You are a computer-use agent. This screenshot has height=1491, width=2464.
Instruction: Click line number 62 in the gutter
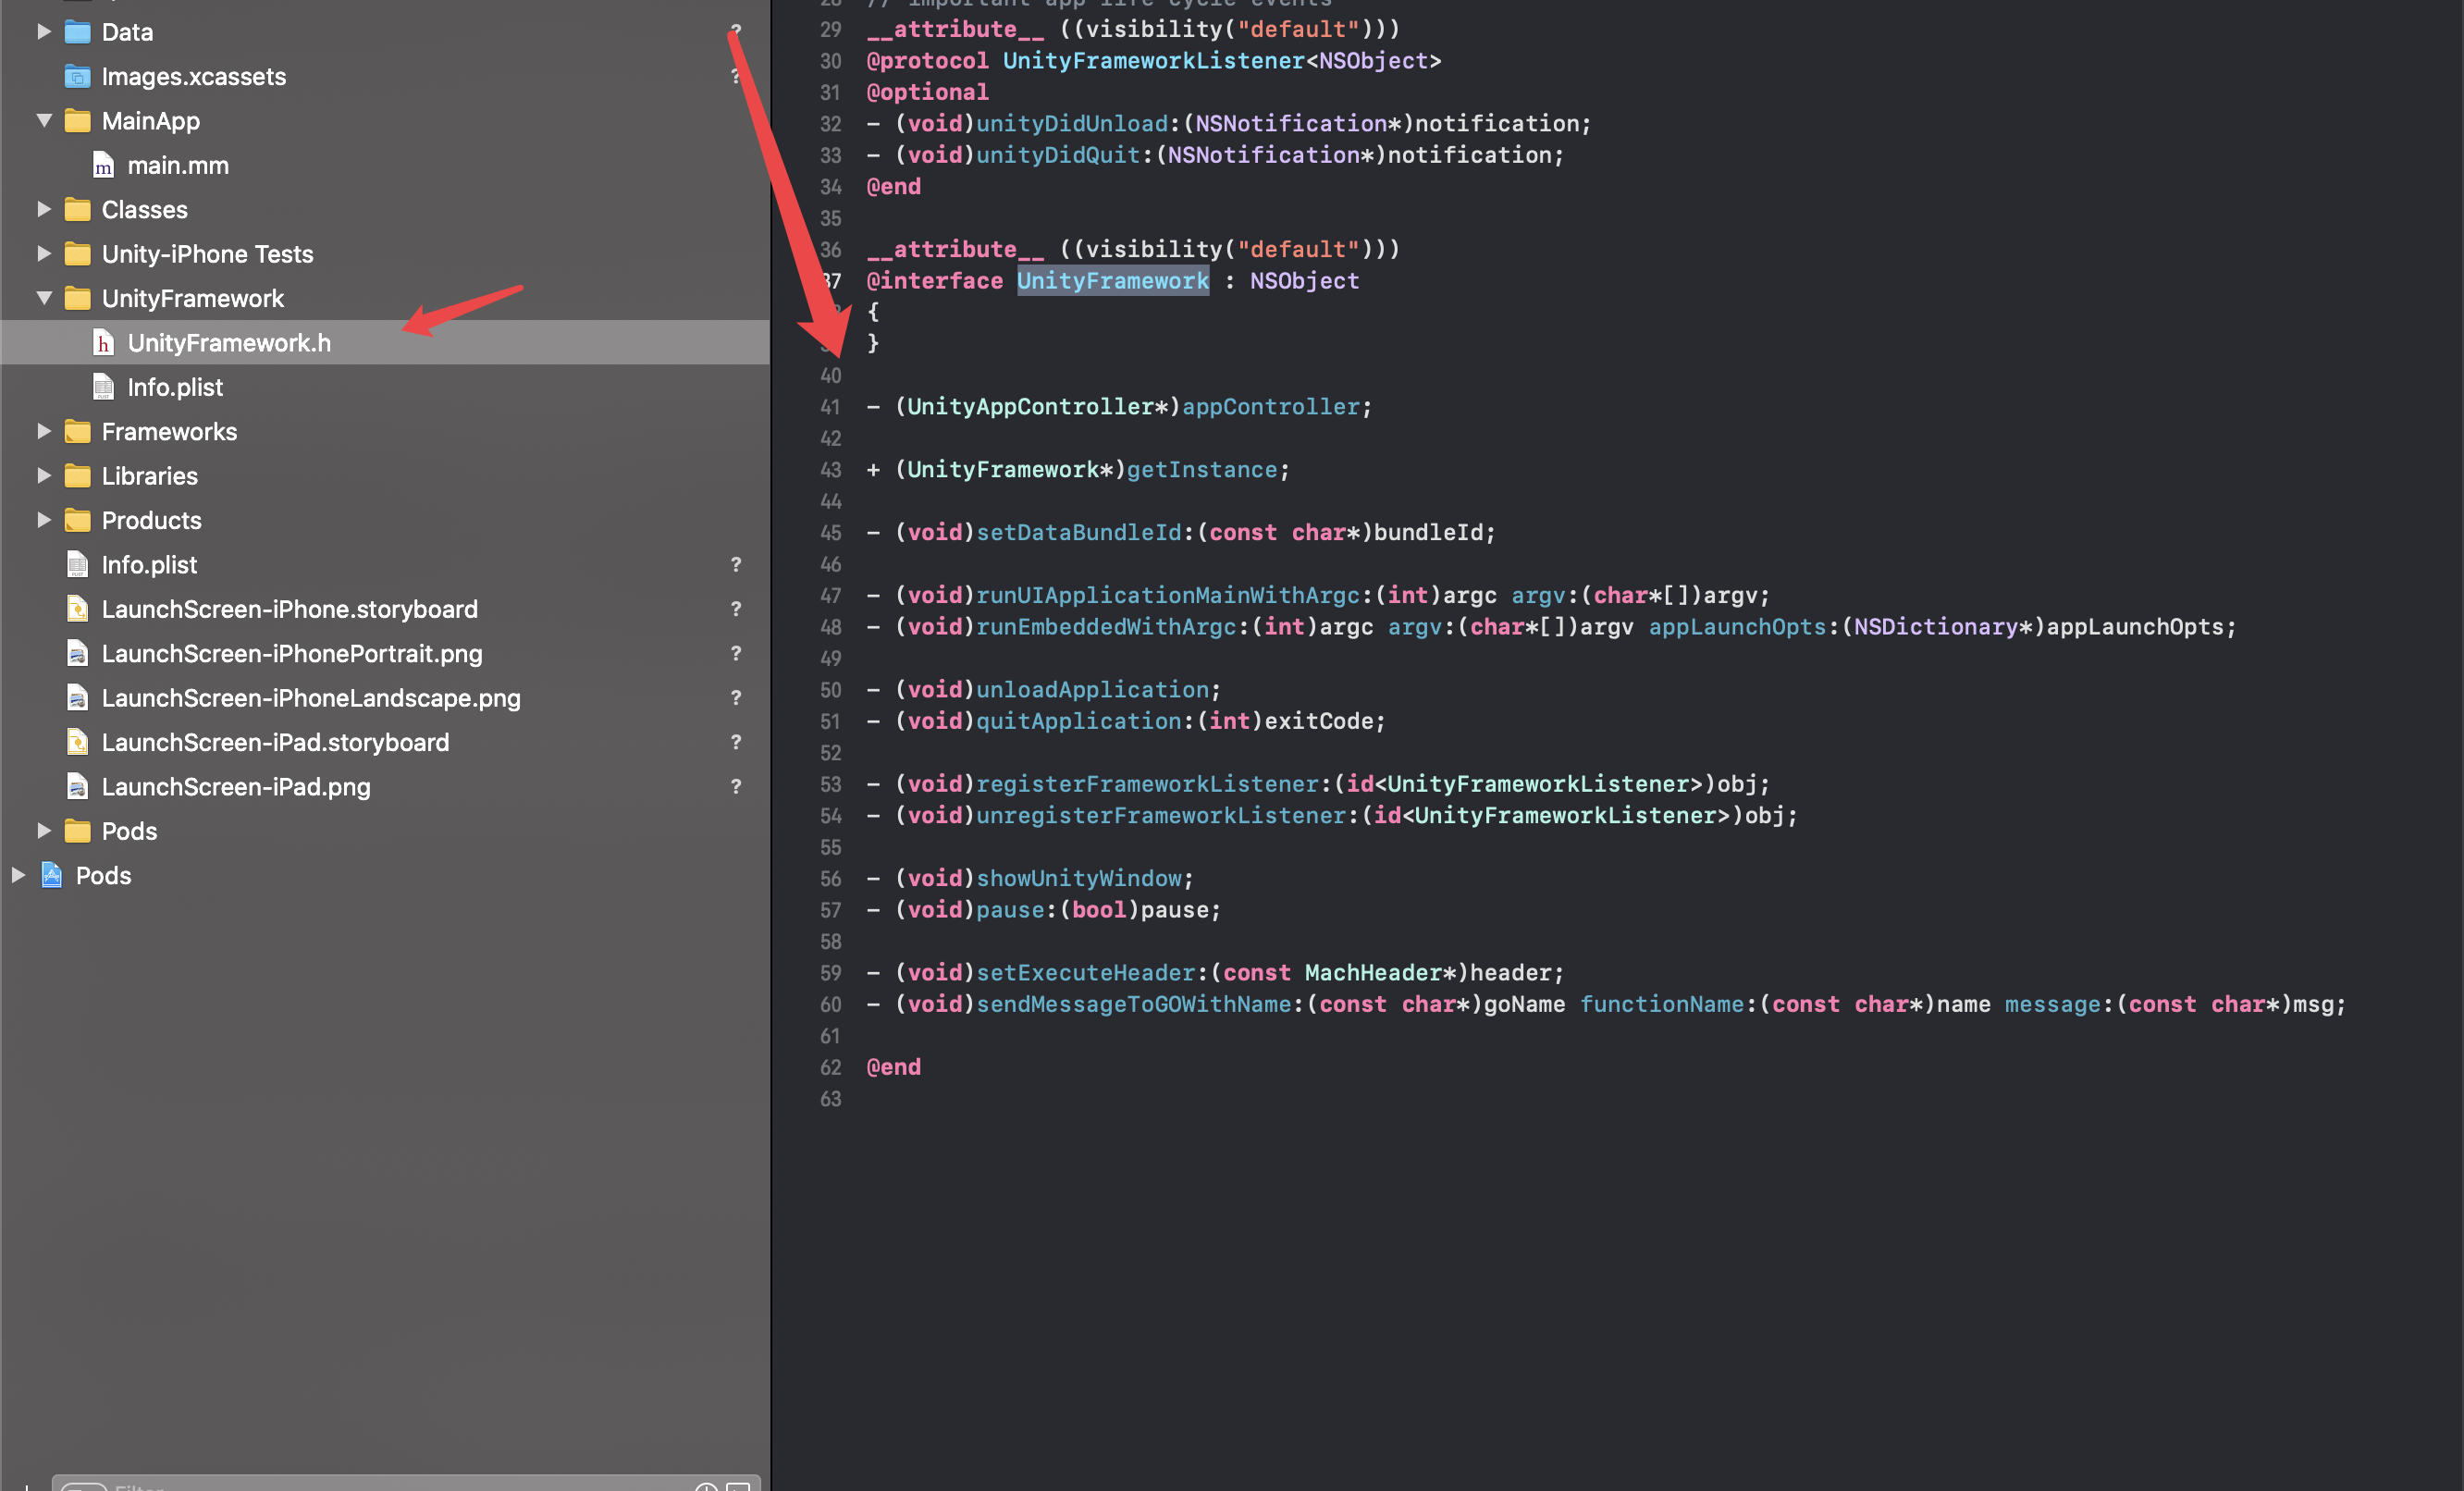[831, 1068]
